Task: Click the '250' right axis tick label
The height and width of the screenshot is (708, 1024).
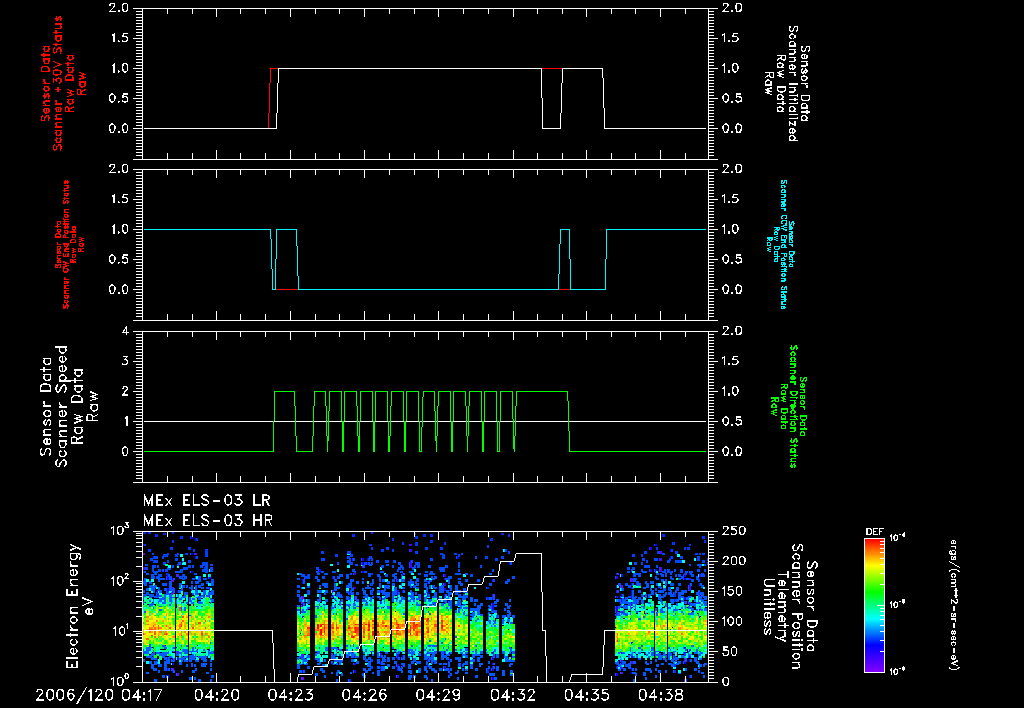Action: (734, 531)
